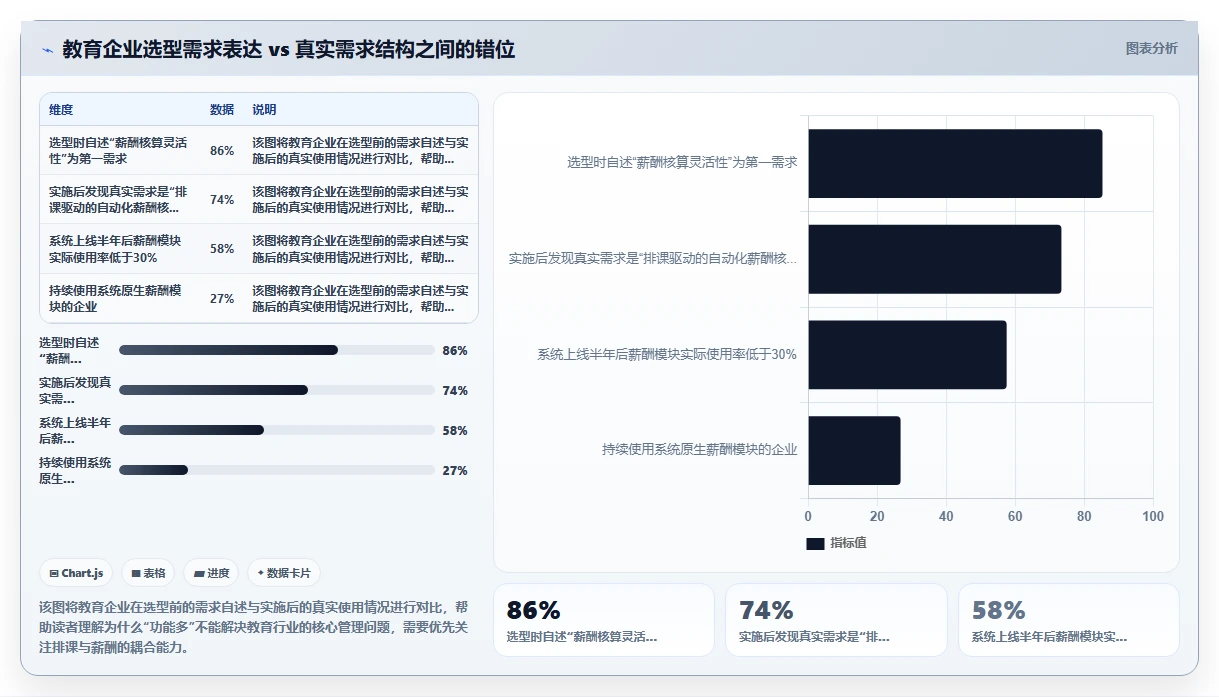Select the 数据卡片 tag chip
Image resolution: width=1219 pixels, height=697 pixels.
click(284, 573)
